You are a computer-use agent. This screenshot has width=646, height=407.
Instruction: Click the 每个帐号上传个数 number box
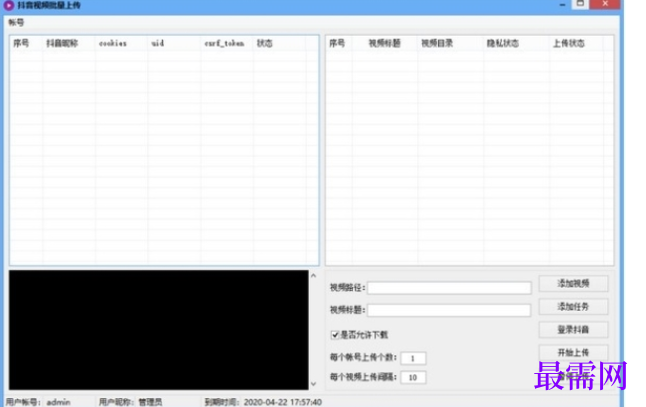click(413, 358)
